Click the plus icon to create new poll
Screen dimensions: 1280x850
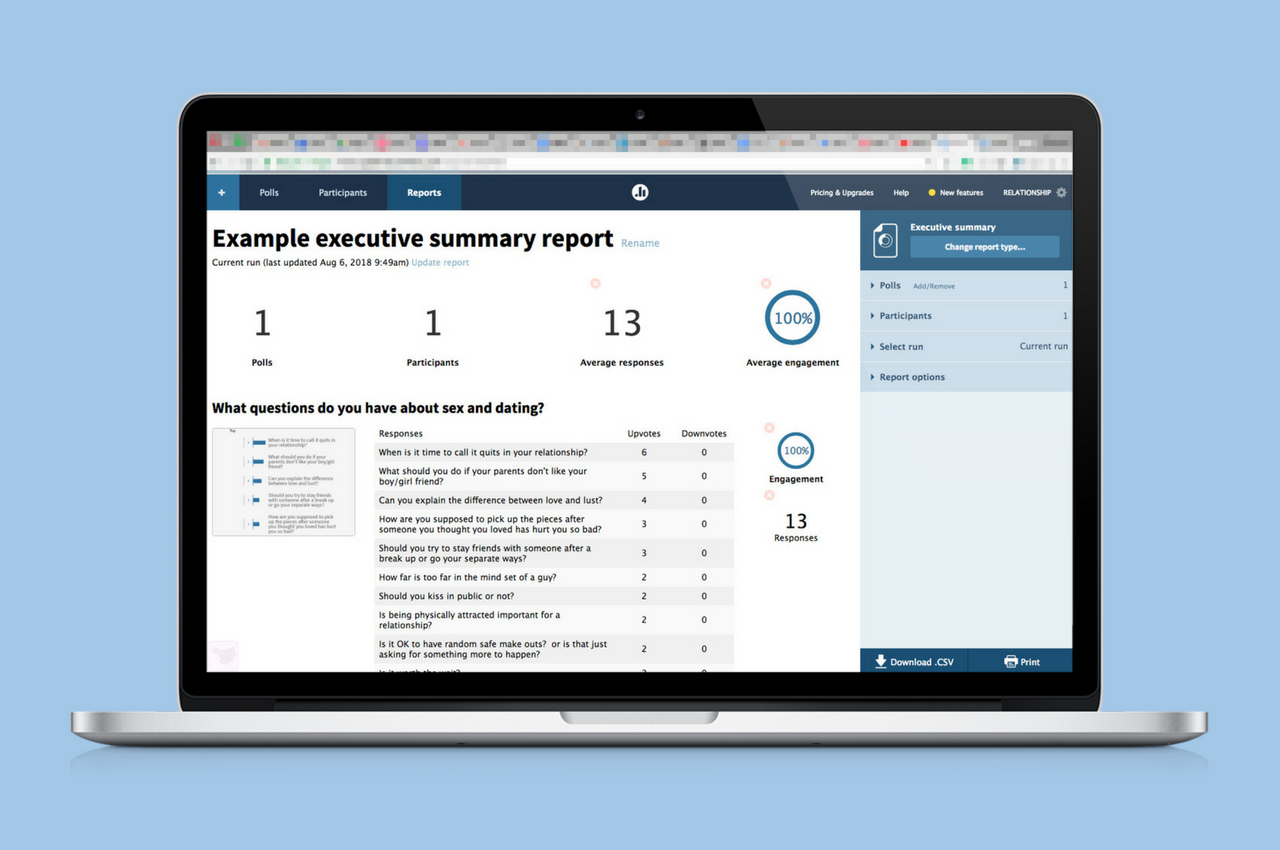point(221,192)
